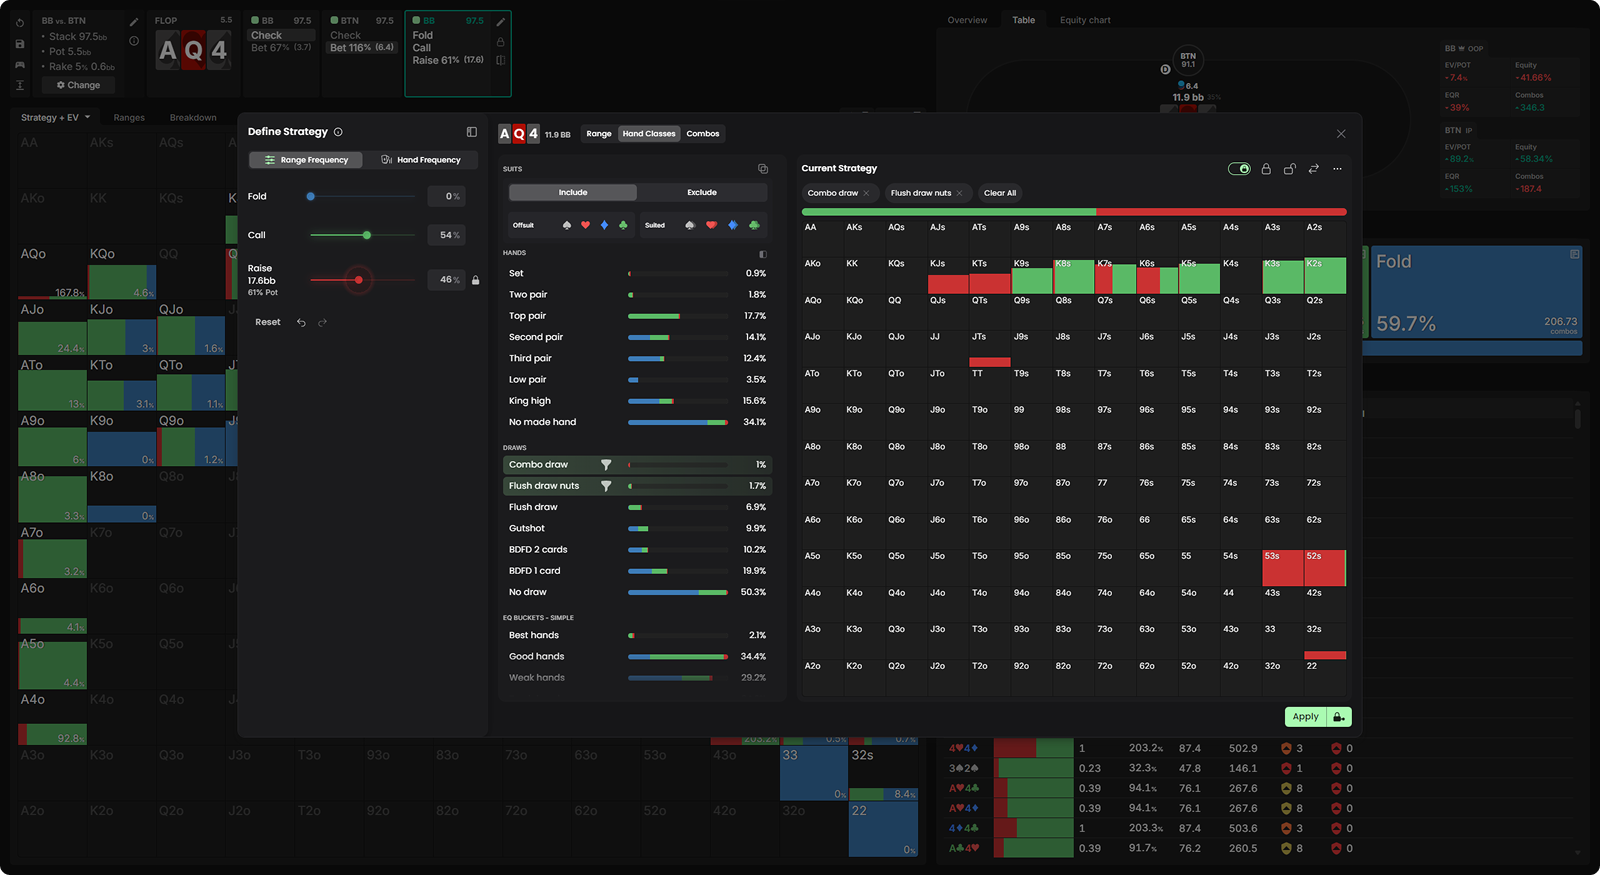Click the swap arrows icon in Current Strategy

pyautogui.click(x=1313, y=169)
